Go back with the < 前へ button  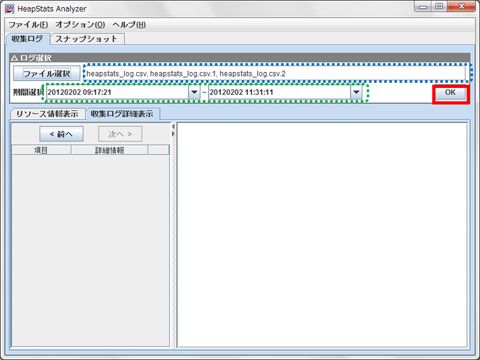(x=61, y=134)
